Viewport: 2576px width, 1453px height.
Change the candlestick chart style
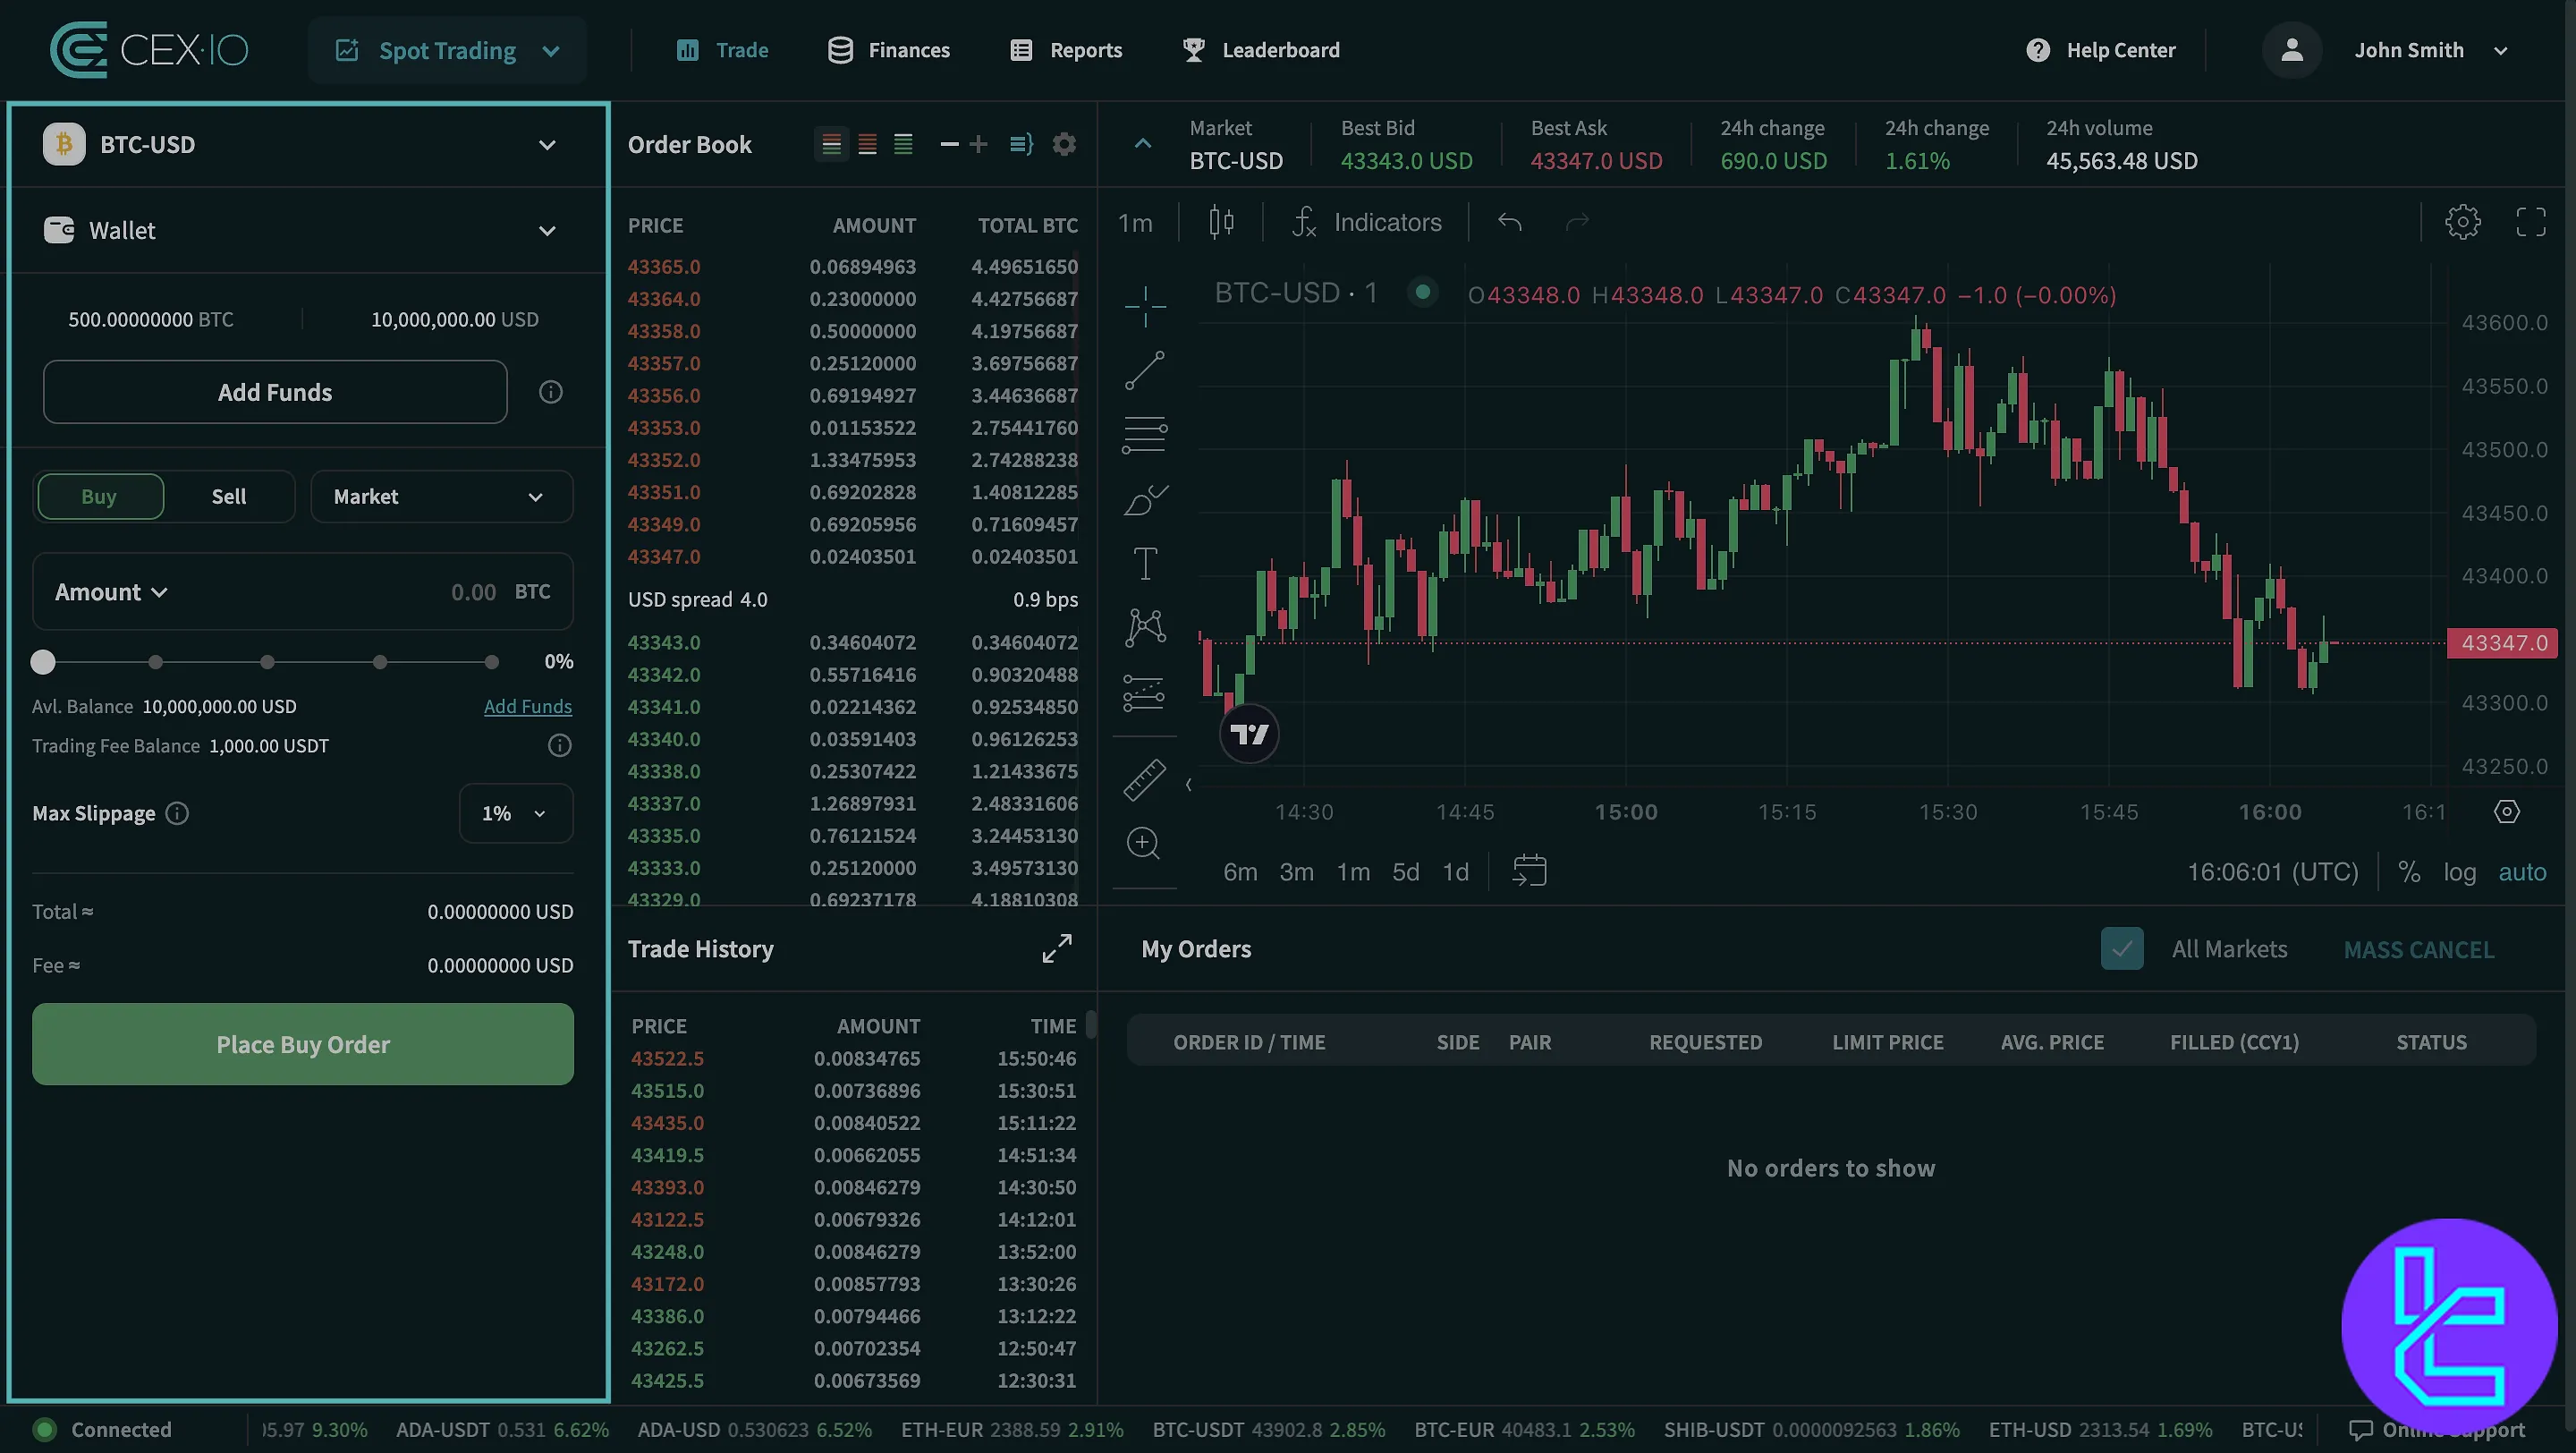coord(1221,222)
